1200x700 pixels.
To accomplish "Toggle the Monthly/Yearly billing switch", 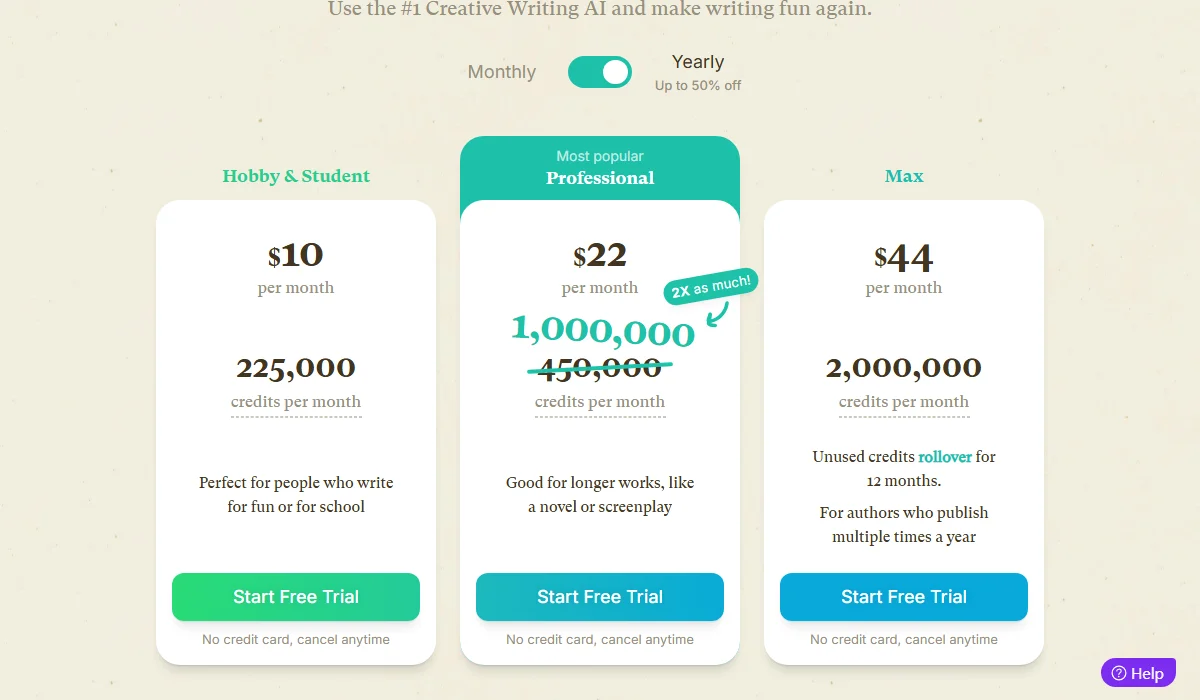I will tap(599, 72).
